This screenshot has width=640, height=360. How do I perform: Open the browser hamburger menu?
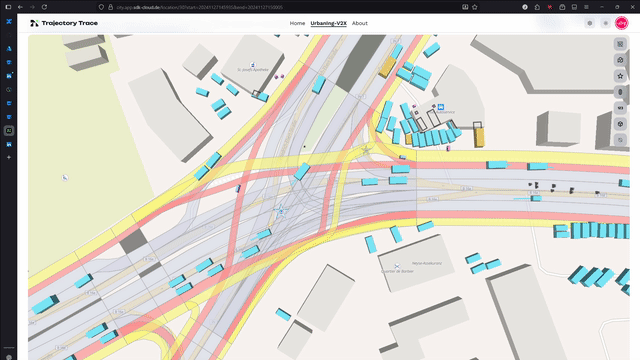586,7
